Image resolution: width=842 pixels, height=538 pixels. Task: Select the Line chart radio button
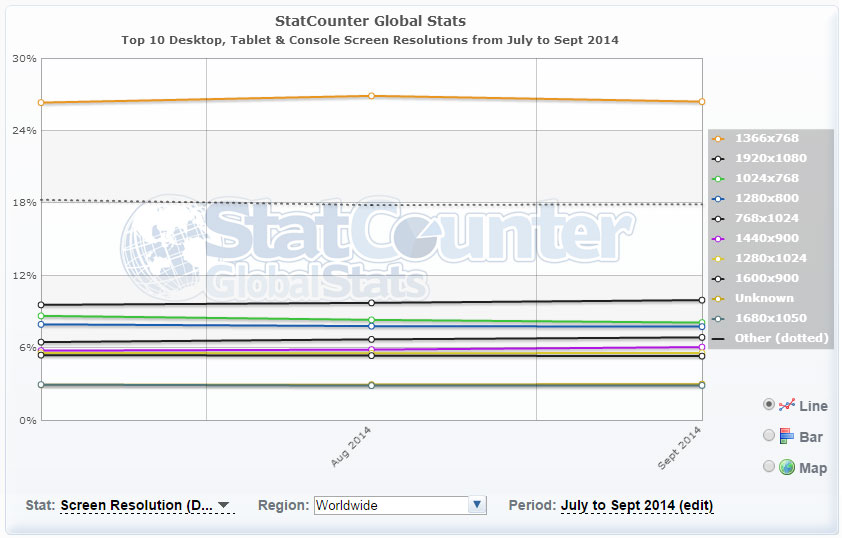click(768, 404)
